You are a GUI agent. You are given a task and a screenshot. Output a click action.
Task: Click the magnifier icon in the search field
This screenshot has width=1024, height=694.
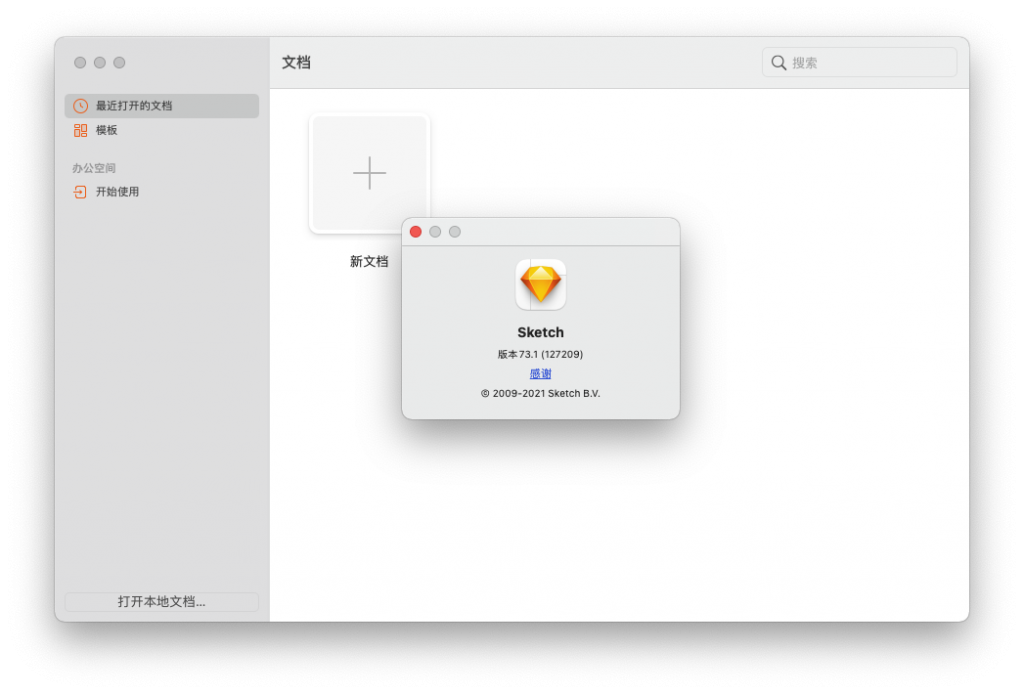point(778,63)
